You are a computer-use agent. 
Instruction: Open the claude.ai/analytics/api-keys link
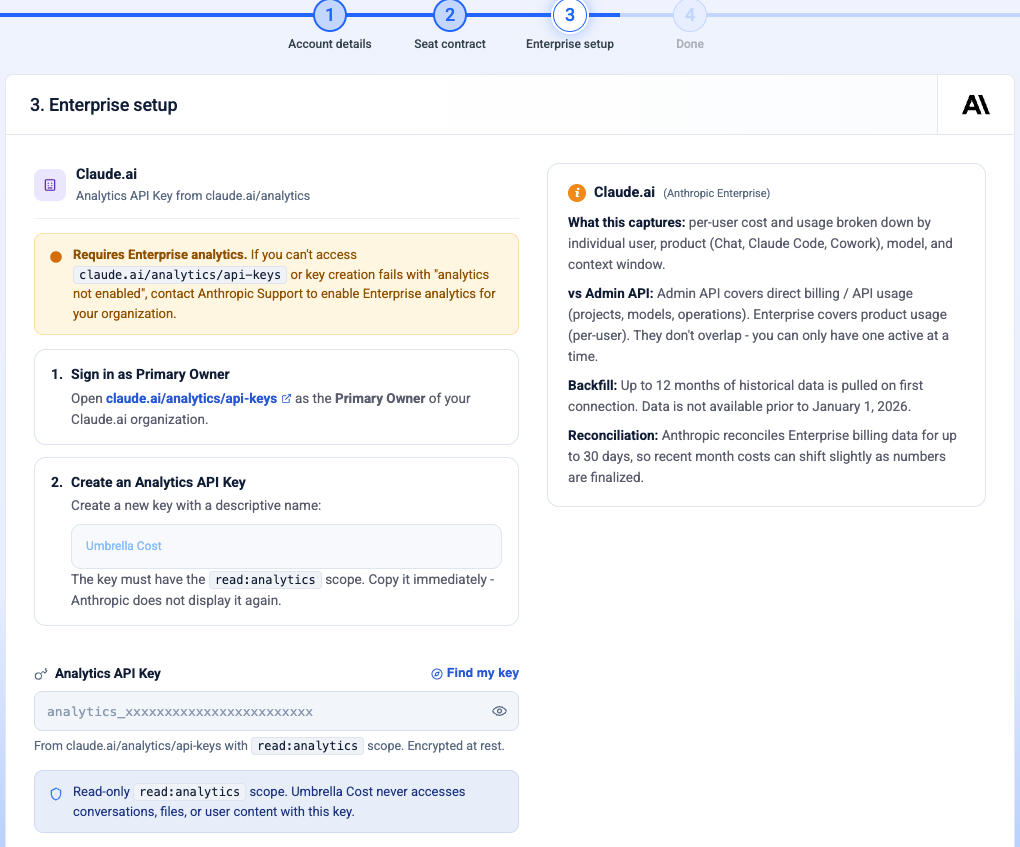pyautogui.click(x=191, y=398)
